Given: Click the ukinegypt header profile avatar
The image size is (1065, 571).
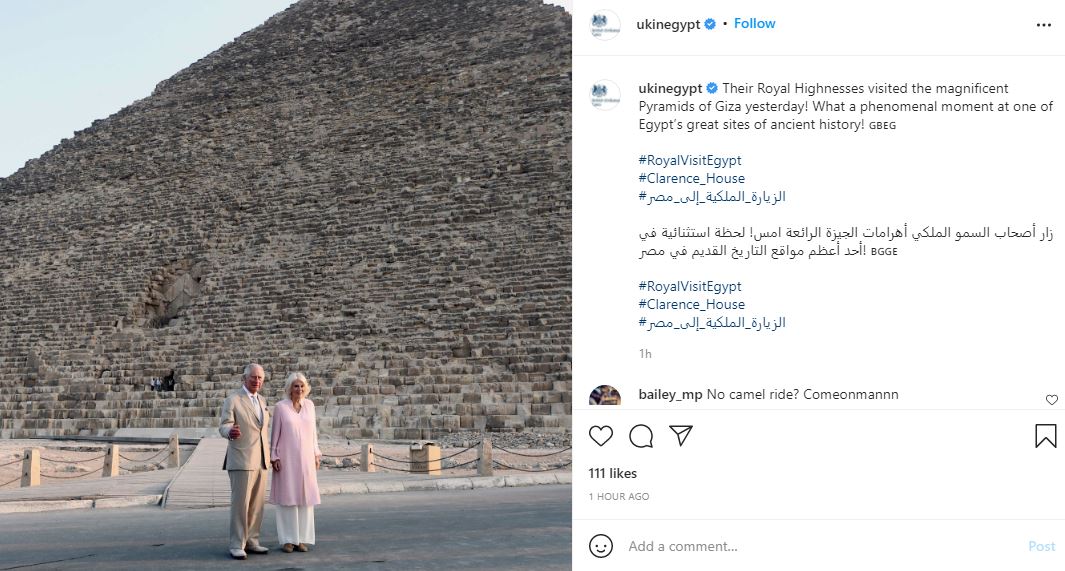Looking at the screenshot, I should [604, 24].
